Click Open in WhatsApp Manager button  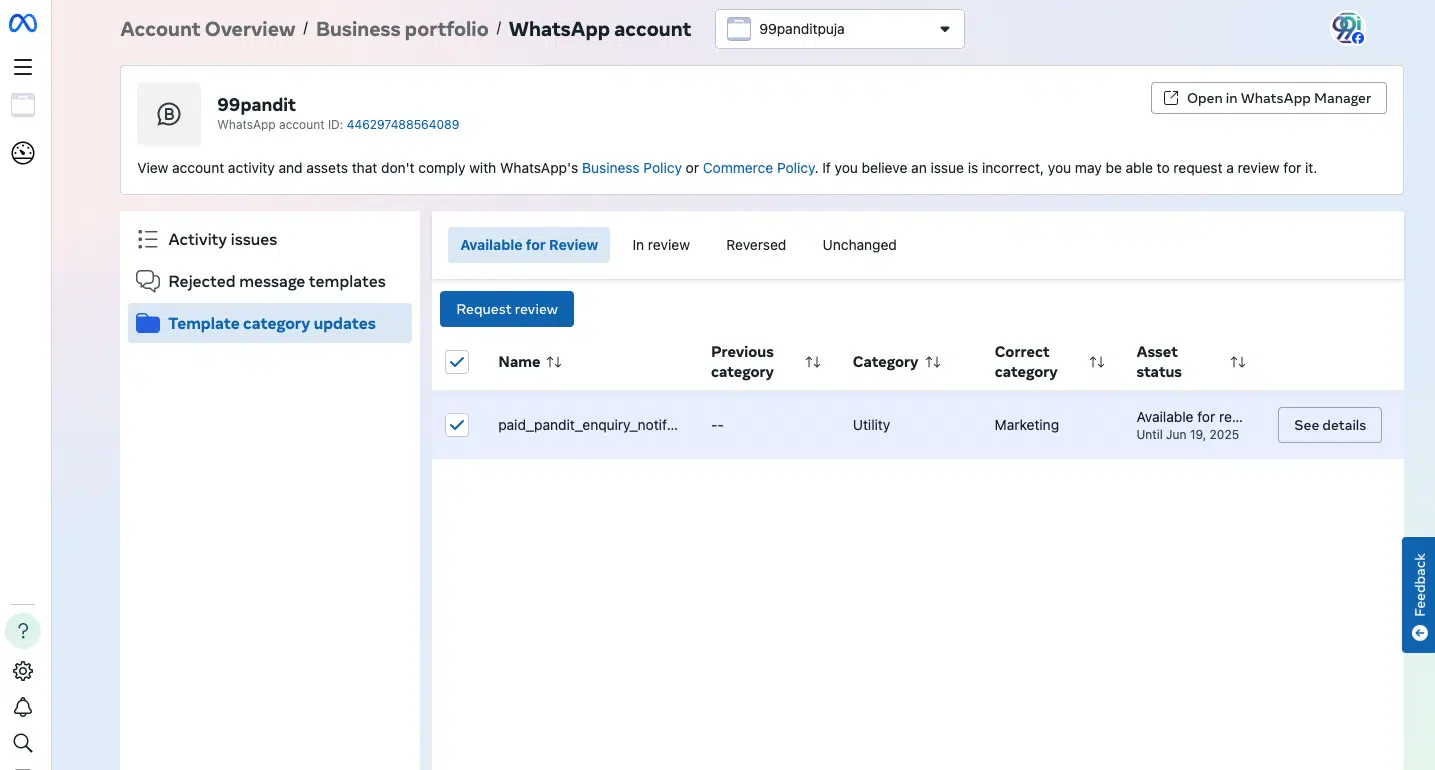[x=1269, y=98]
